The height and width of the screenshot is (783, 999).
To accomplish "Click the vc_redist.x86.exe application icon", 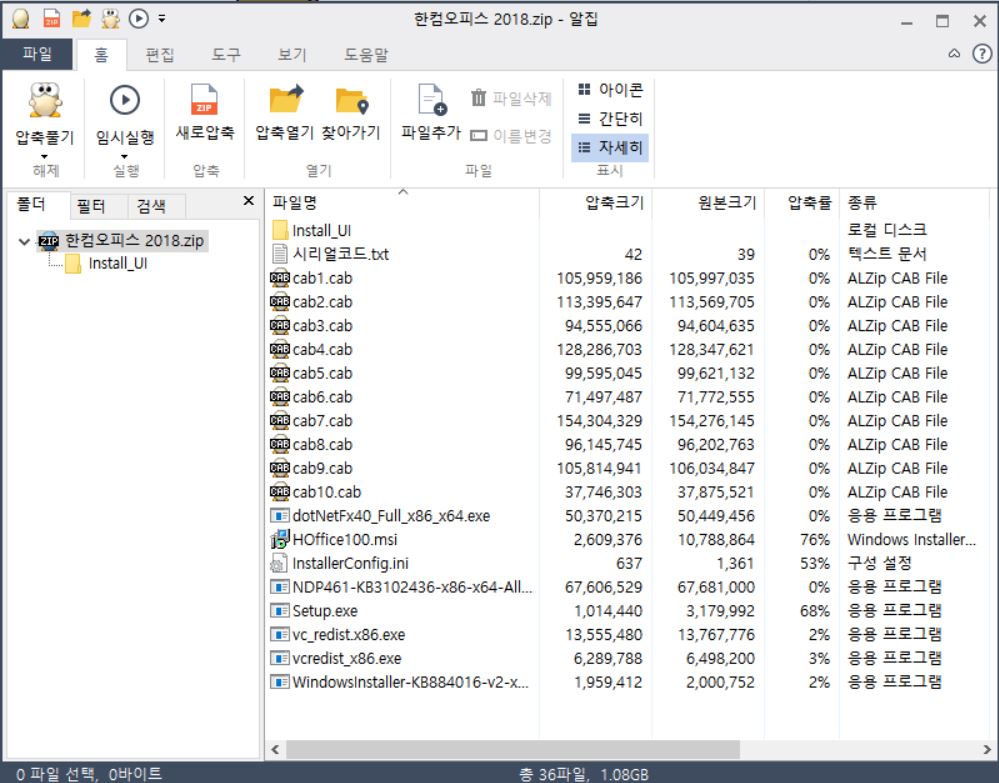I will [x=280, y=635].
